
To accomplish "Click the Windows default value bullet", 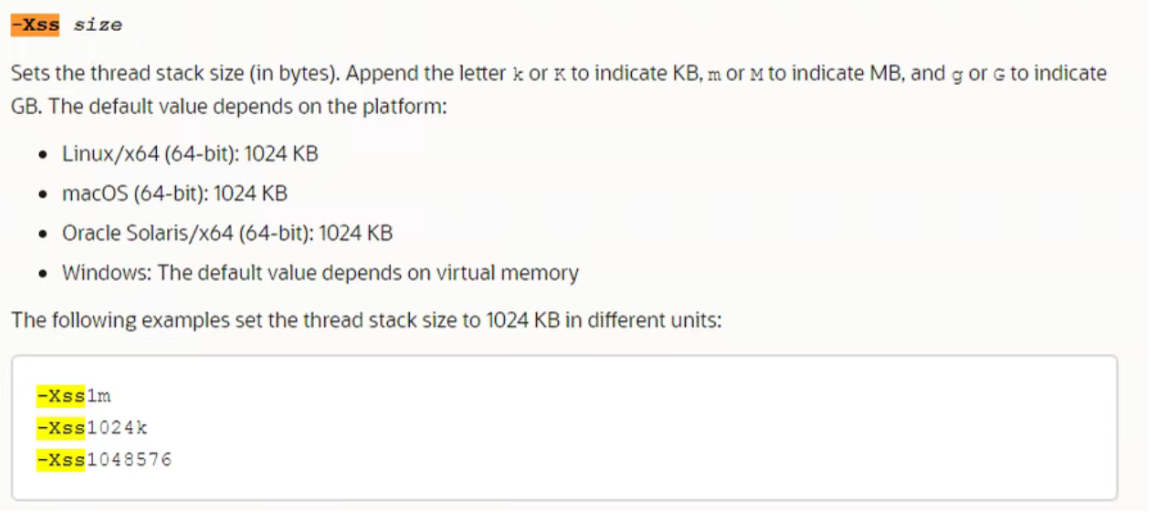I will 321,273.
